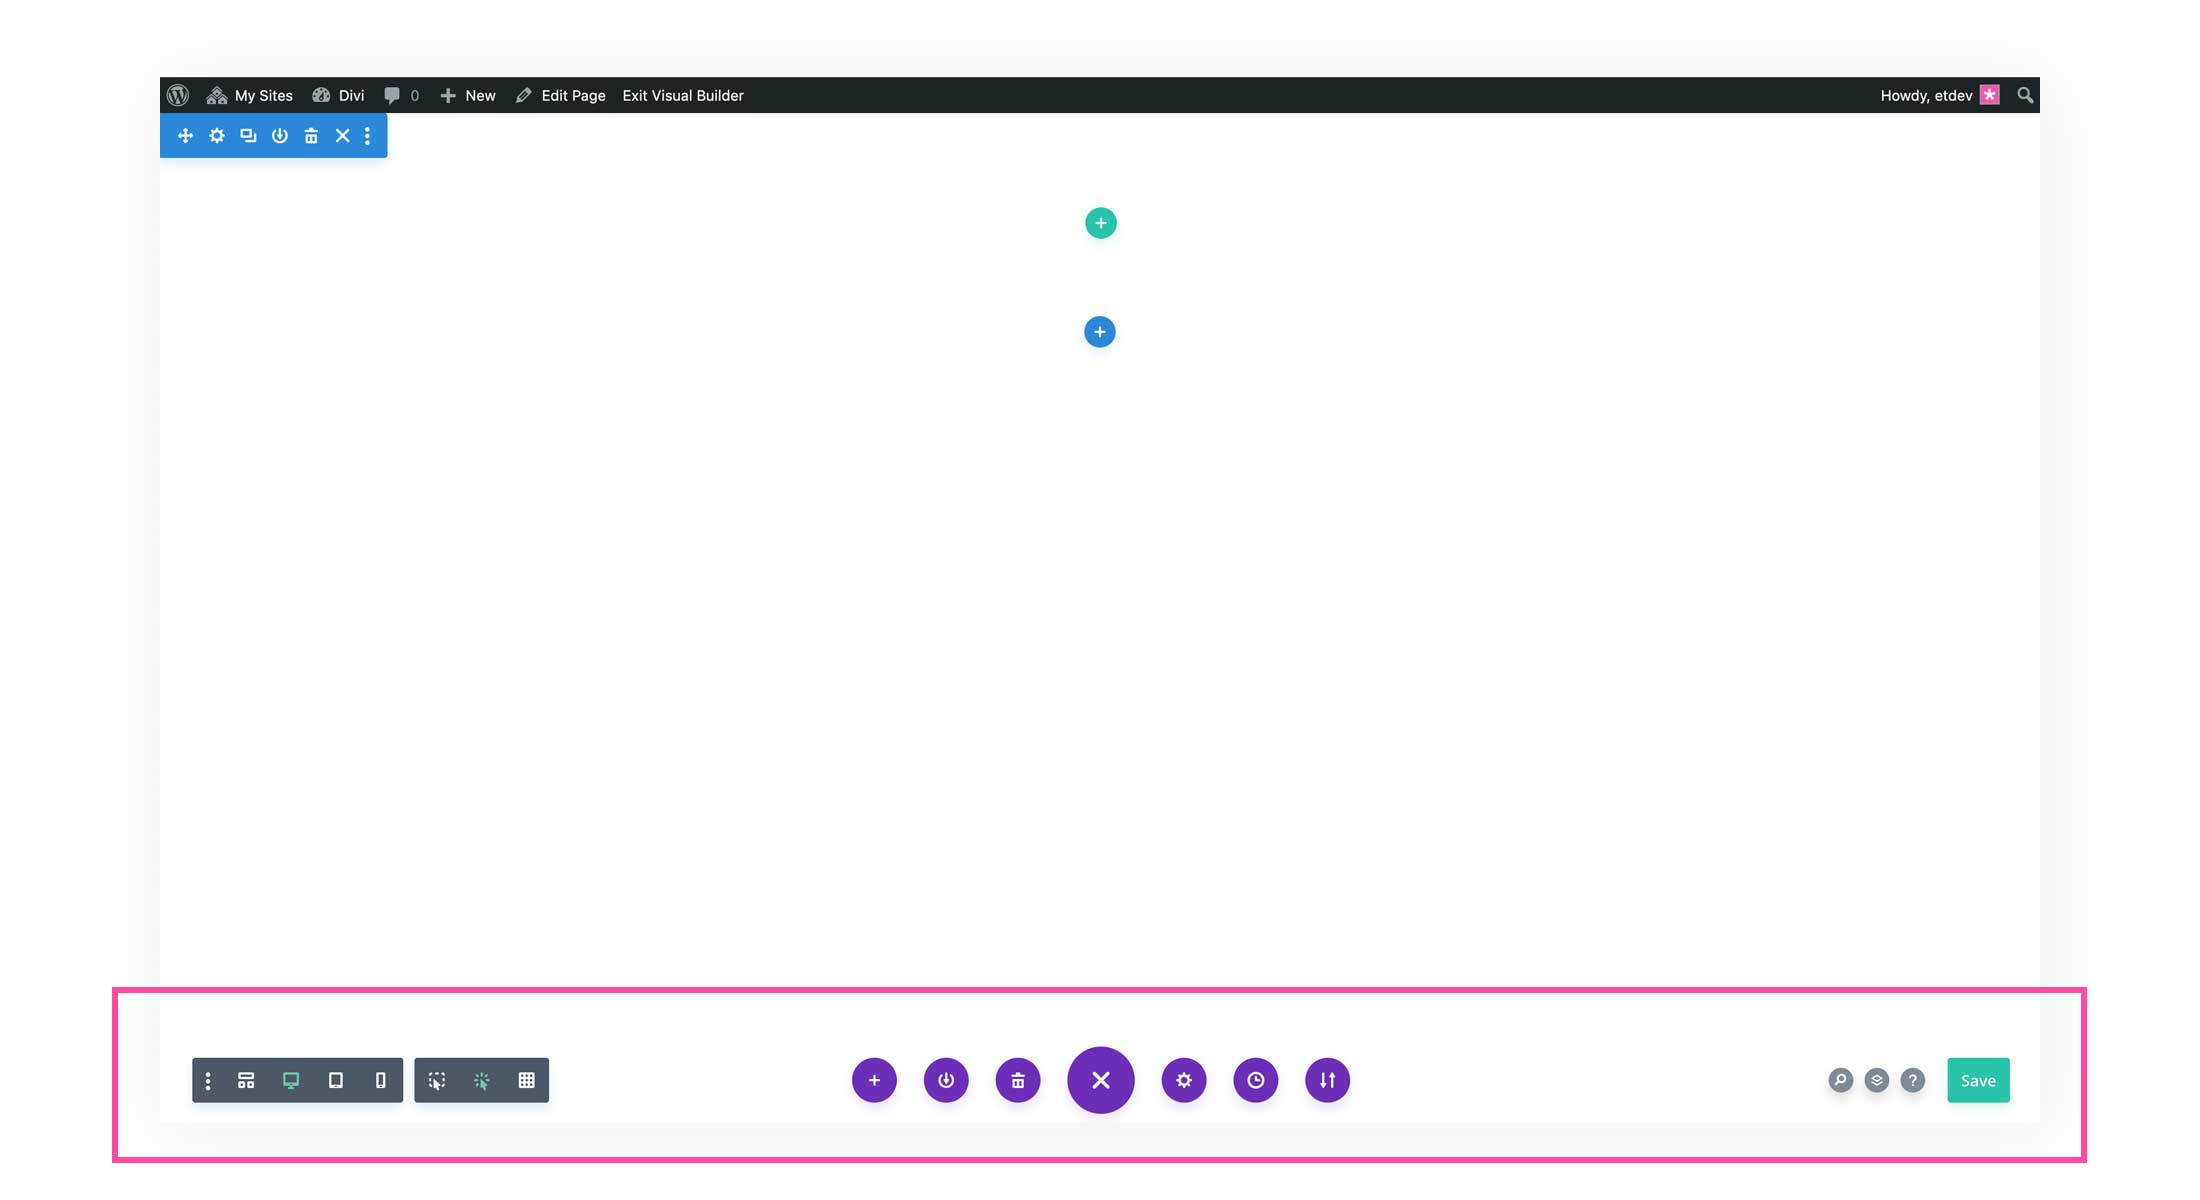This screenshot has height=1200, width=2200.
Task: Toggle the tablet view preview mode
Action: coord(334,1080)
